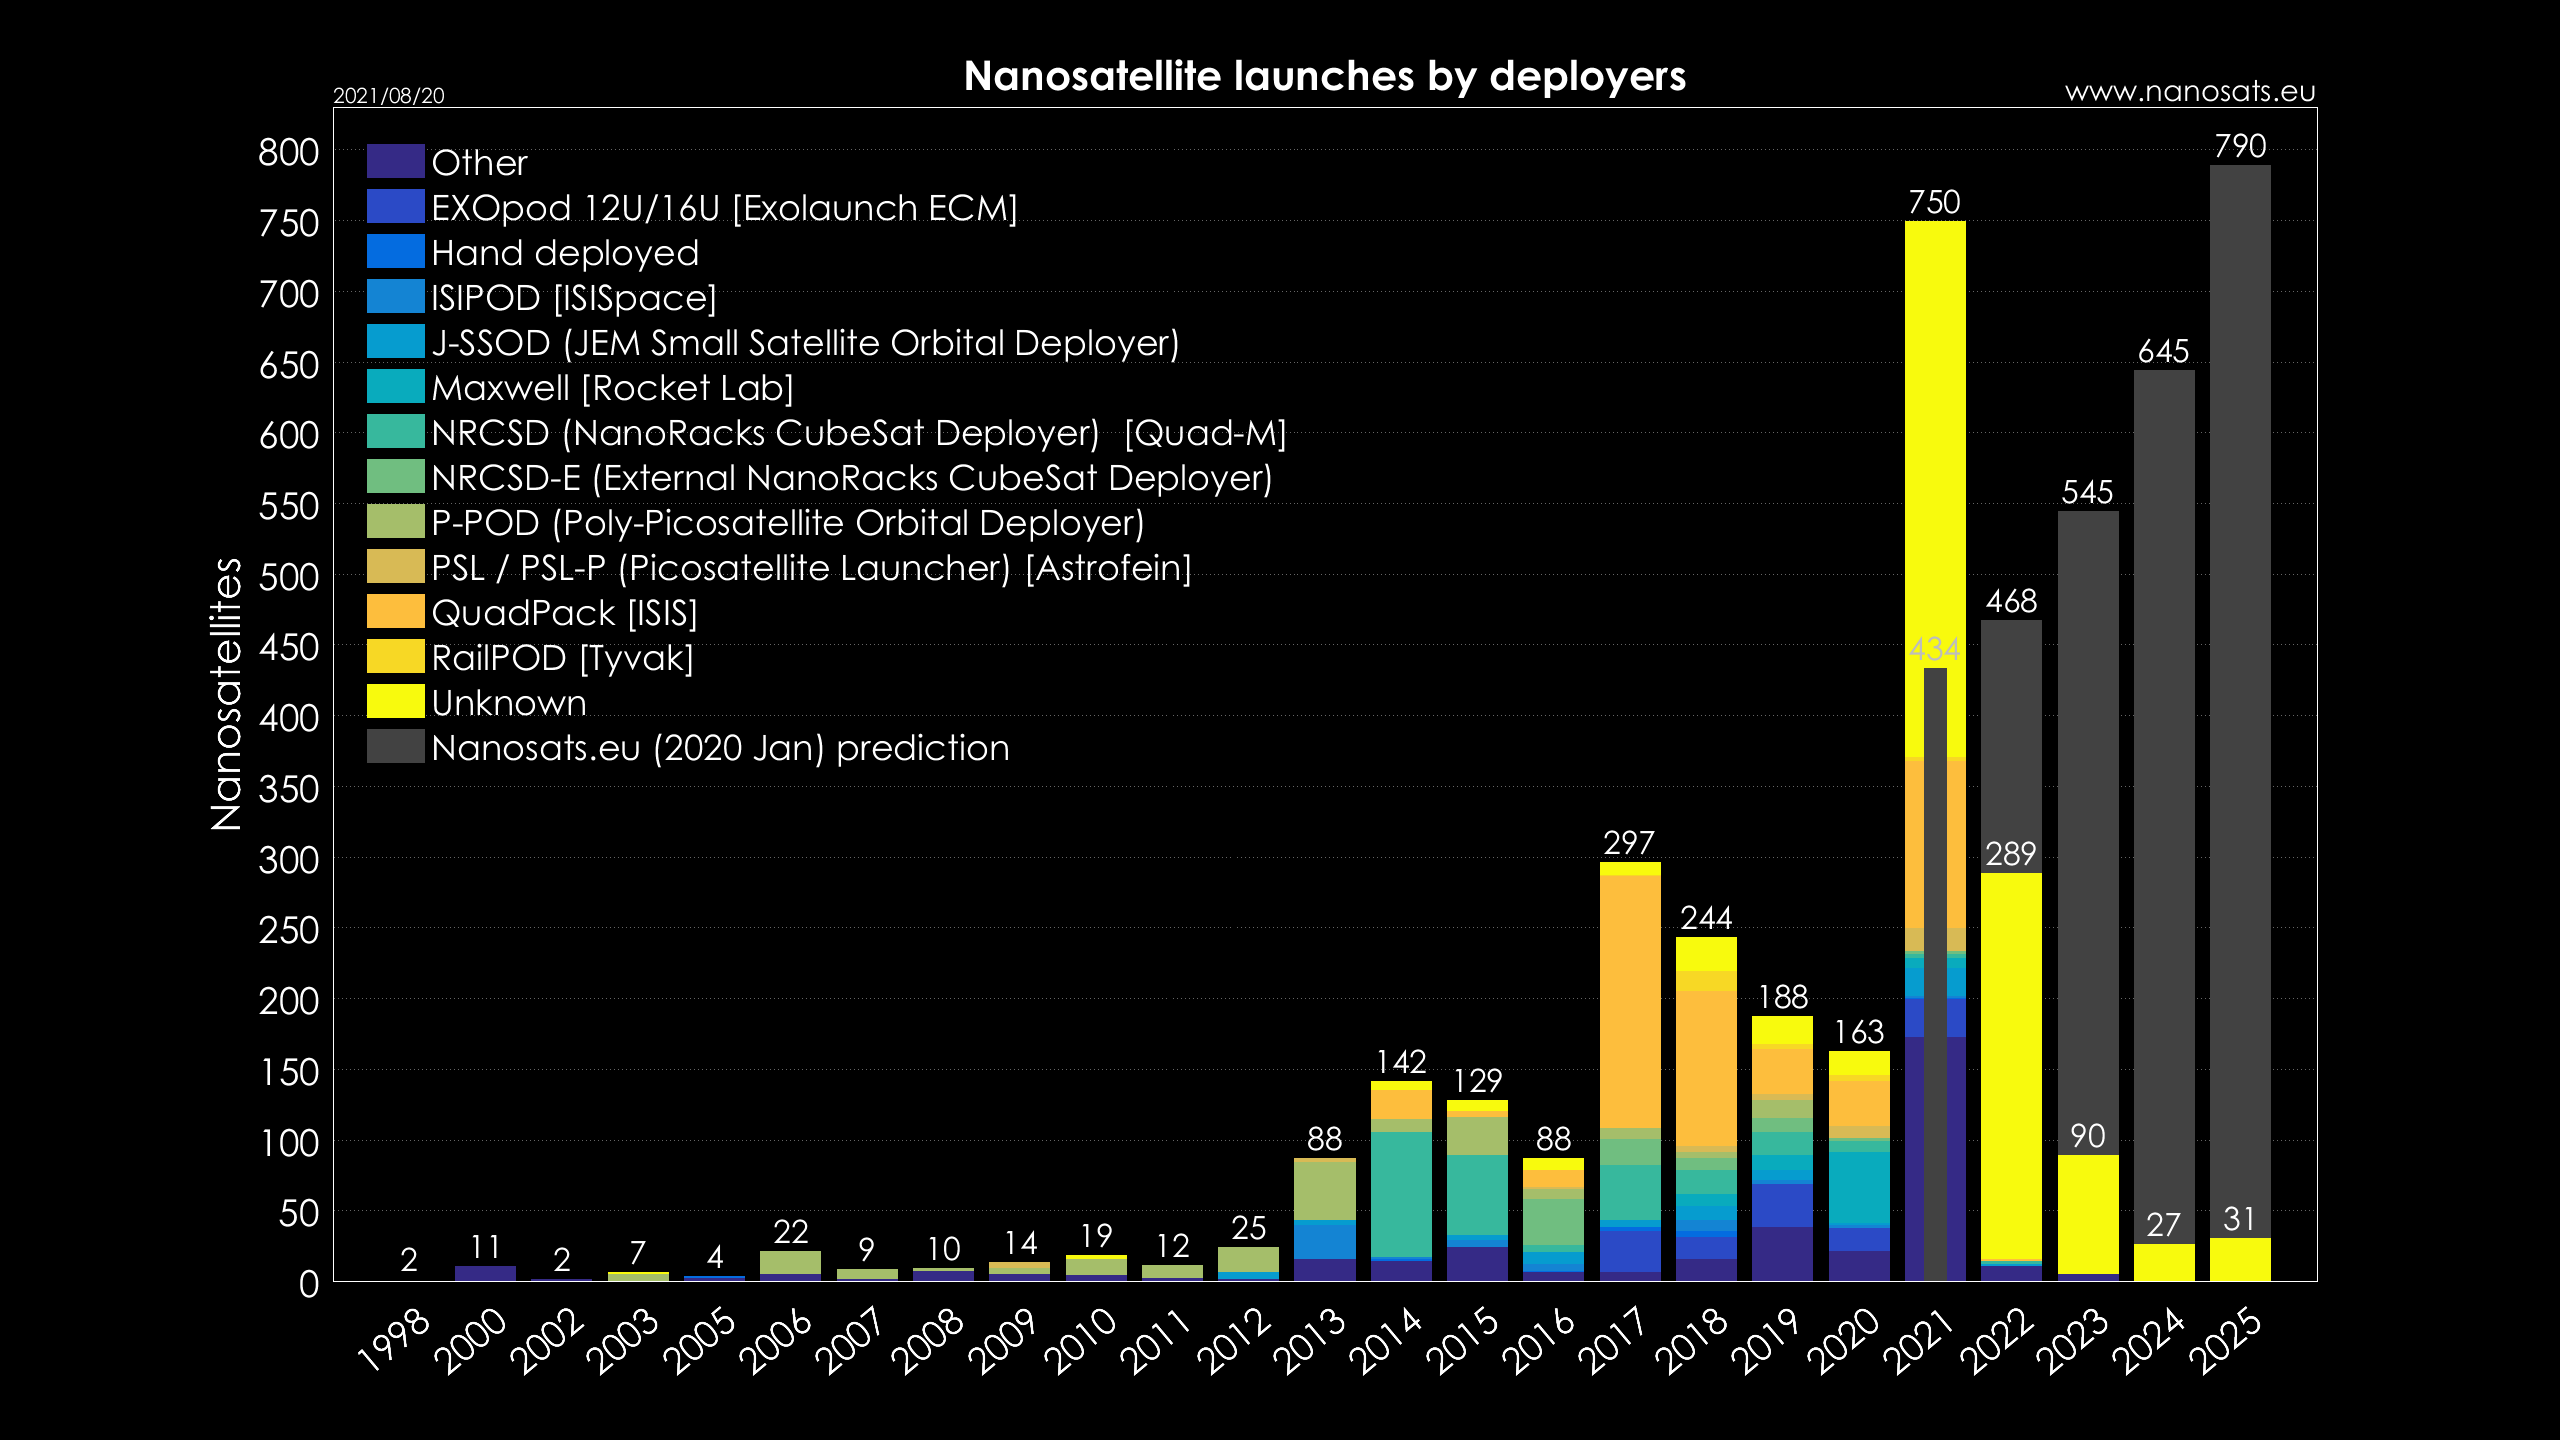Screen dimensions: 2560x1440
Task: Select the 2021/08/20 date label
Action: coord(387,97)
